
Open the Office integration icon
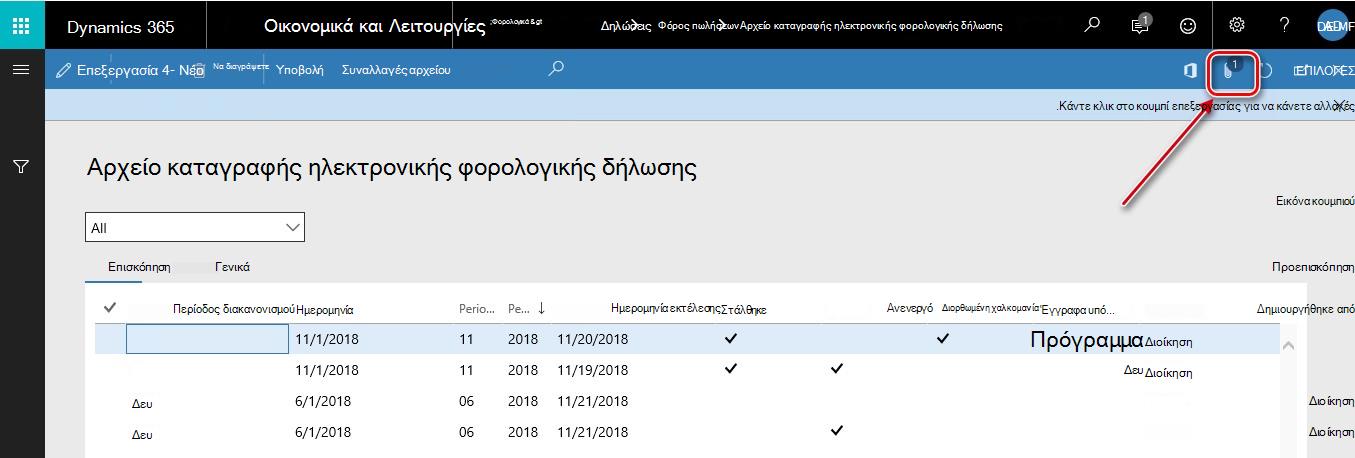(1190, 70)
